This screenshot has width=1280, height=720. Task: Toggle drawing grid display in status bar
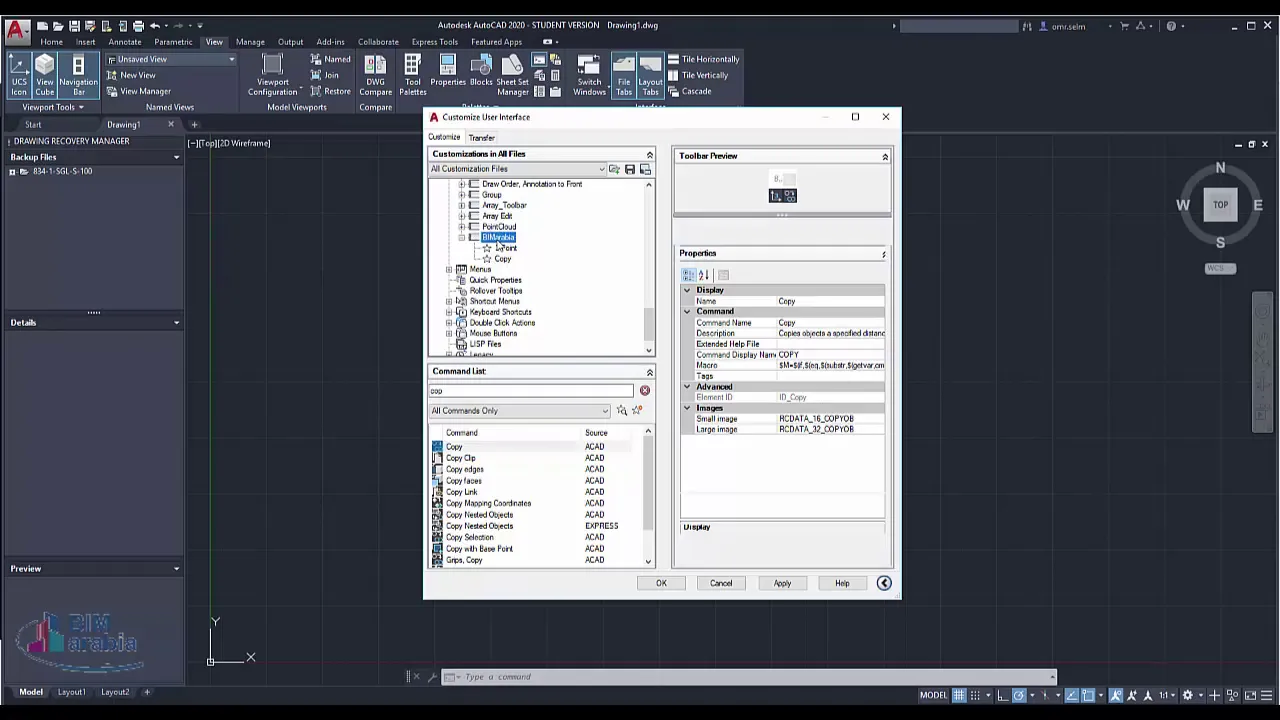tap(959, 695)
